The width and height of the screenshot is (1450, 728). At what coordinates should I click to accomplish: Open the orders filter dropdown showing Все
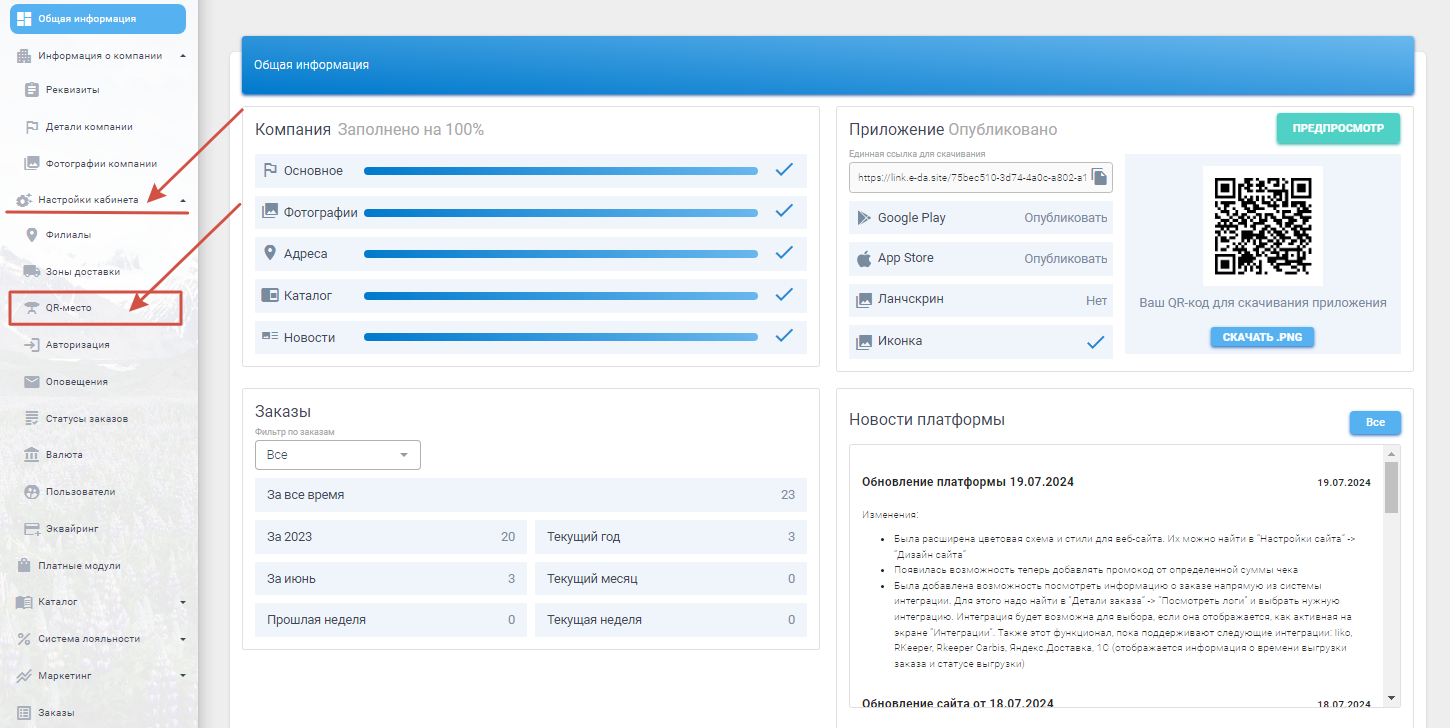pos(337,455)
